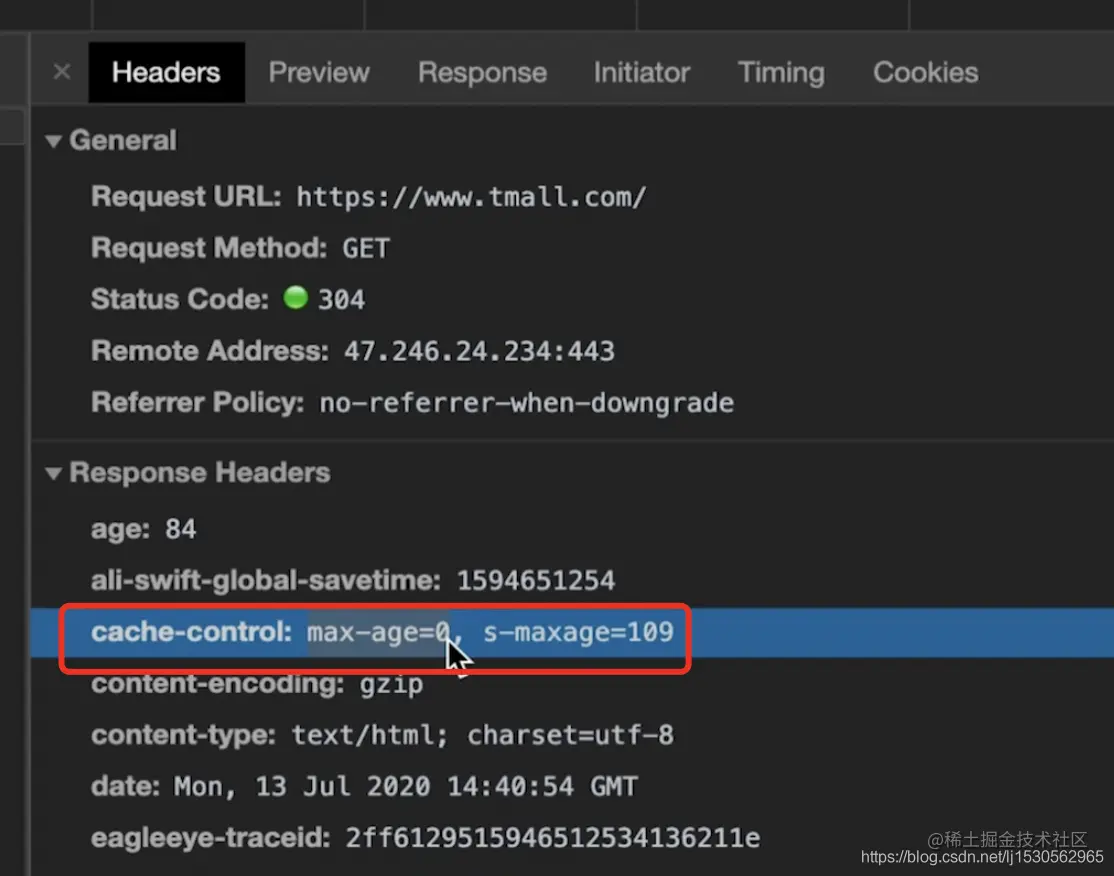Viewport: 1114px width, 876px height.
Task: Switch to the Initiator tab
Action: (x=642, y=72)
